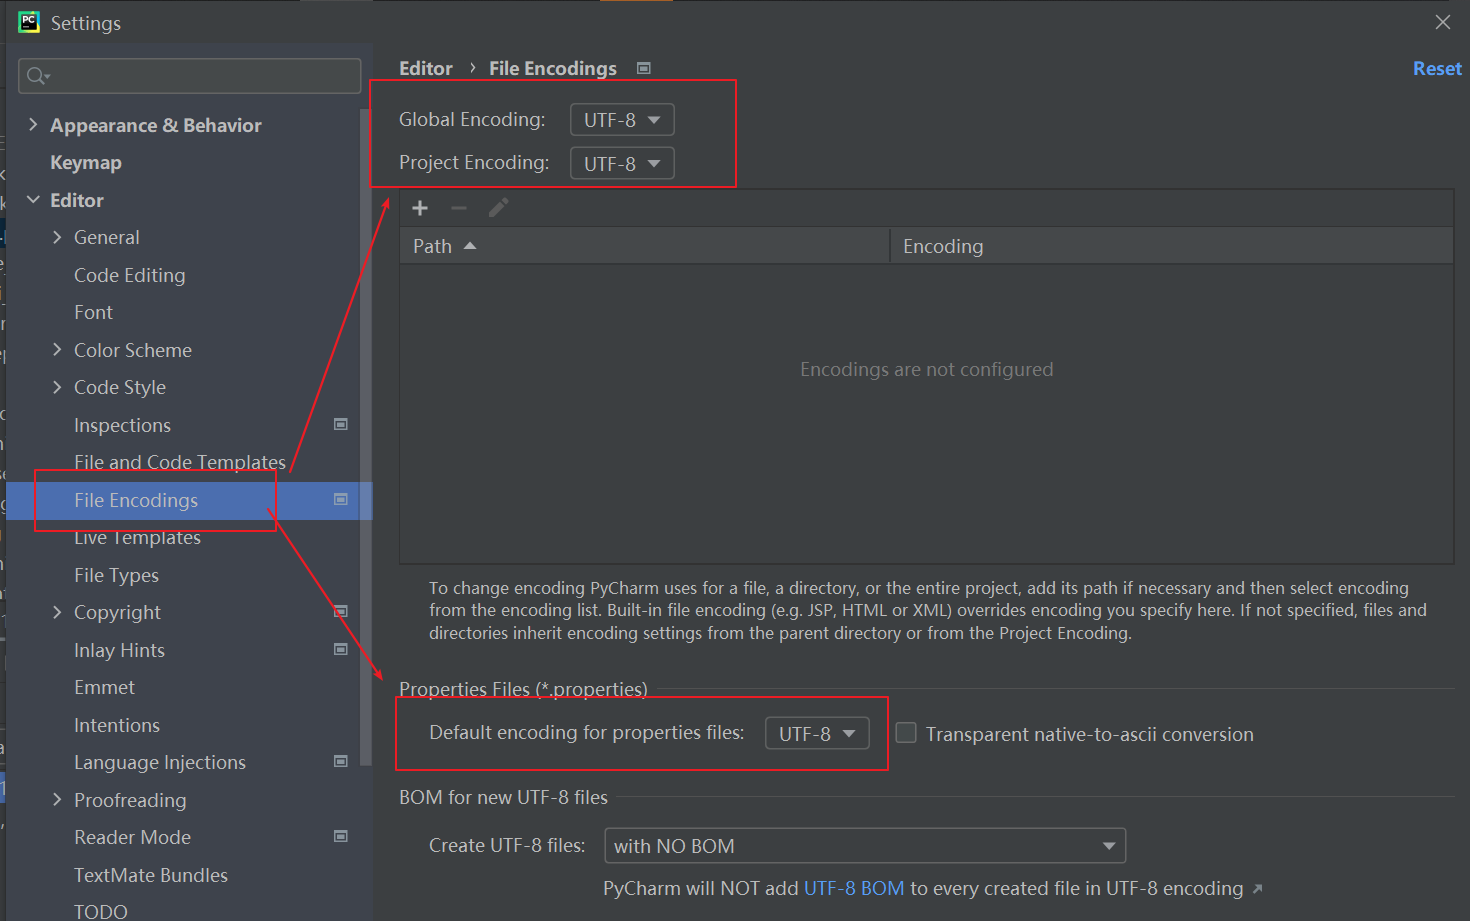The height and width of the screenshot is (921, 1470).
Task: Close the Settings dialog
Action: (1442, 22)
